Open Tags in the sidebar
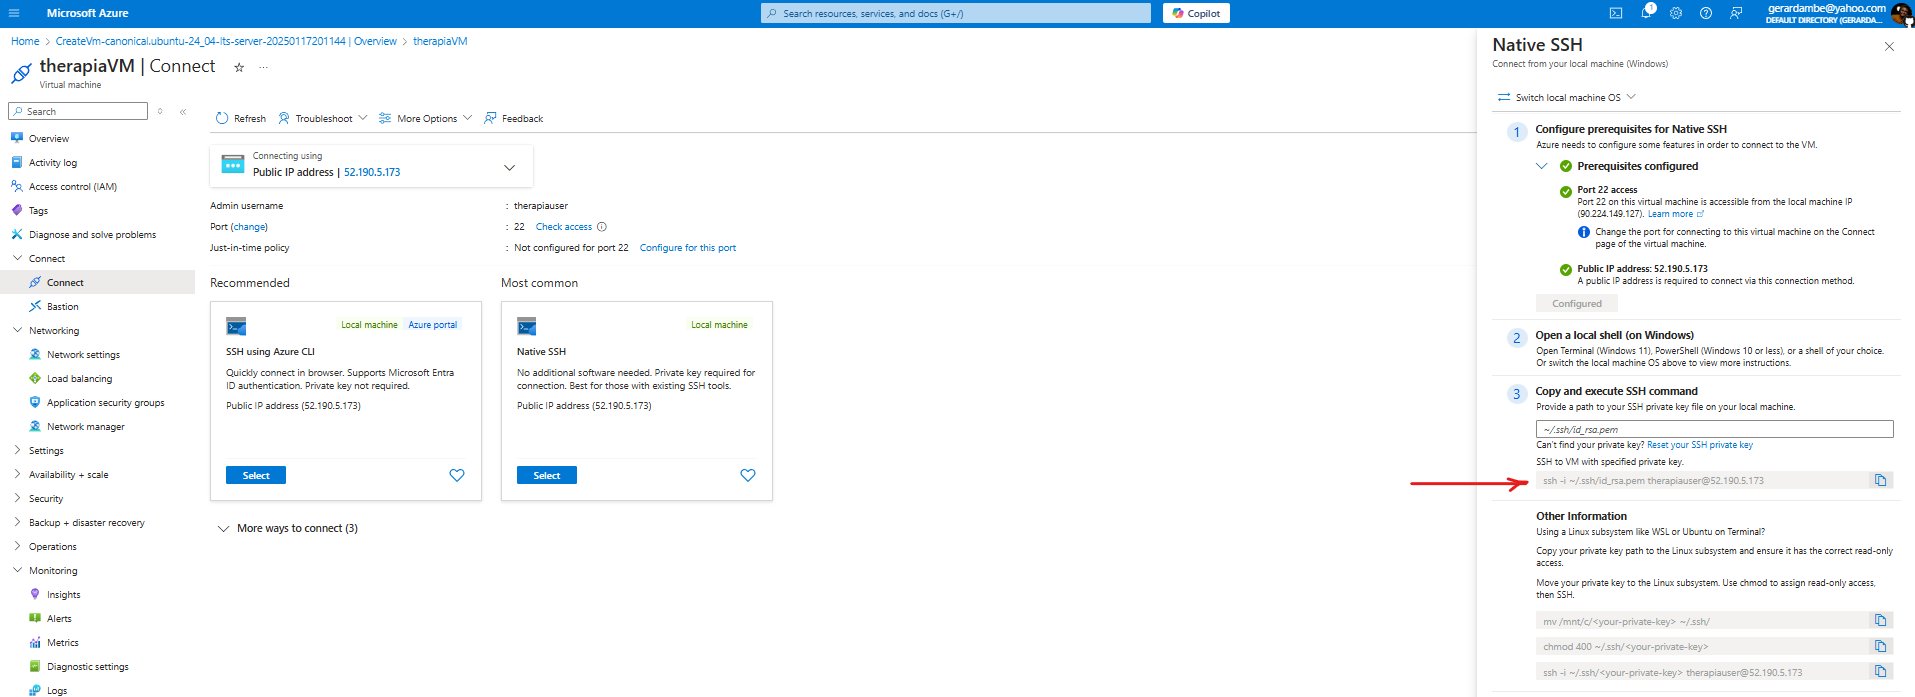This screenshot has height=697, width=1915. [x=38, y=211]
